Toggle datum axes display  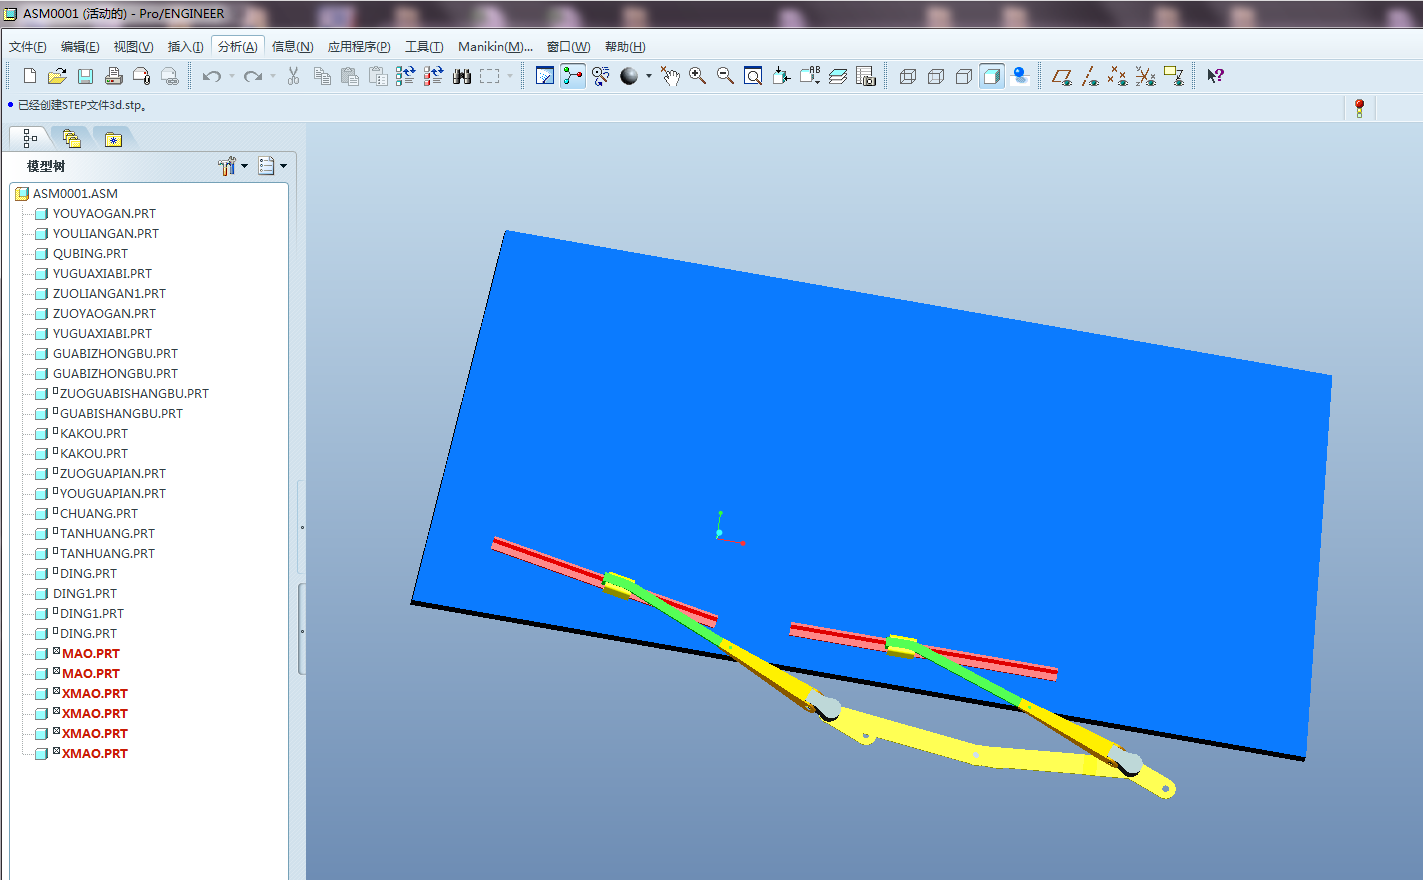point(1090,76)
